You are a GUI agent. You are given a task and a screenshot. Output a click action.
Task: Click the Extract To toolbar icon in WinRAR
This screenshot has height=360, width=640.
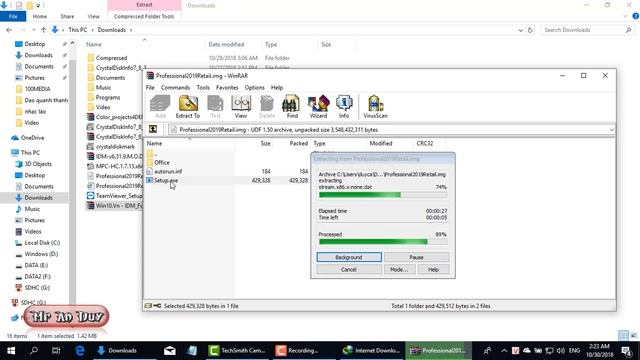pos(188,107)
